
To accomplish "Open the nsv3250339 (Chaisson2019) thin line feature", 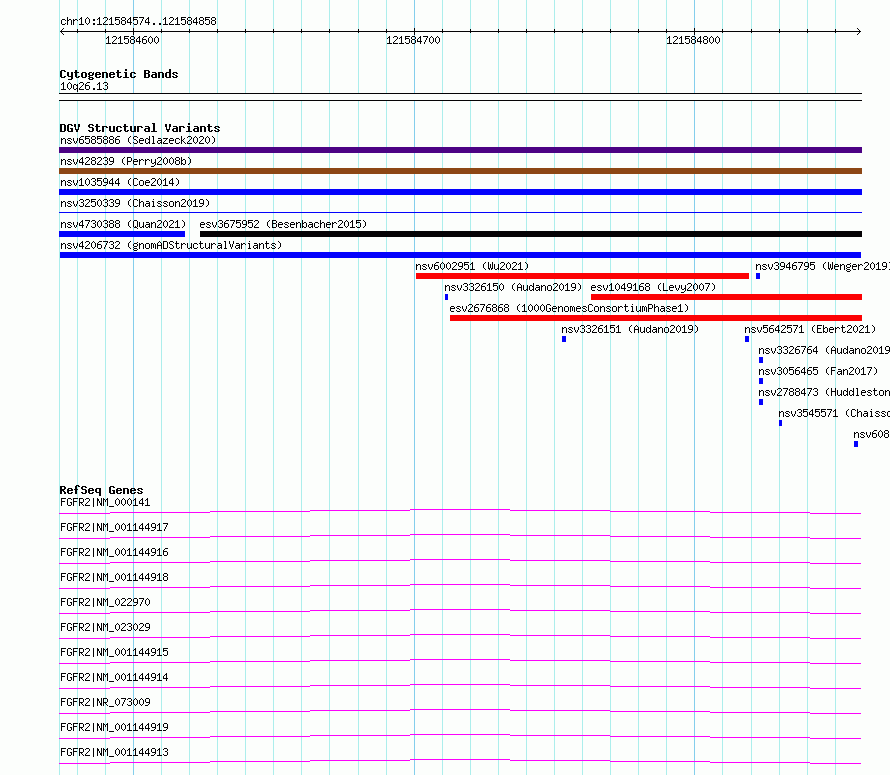I will pyautogui.click(x=460, y=212).
